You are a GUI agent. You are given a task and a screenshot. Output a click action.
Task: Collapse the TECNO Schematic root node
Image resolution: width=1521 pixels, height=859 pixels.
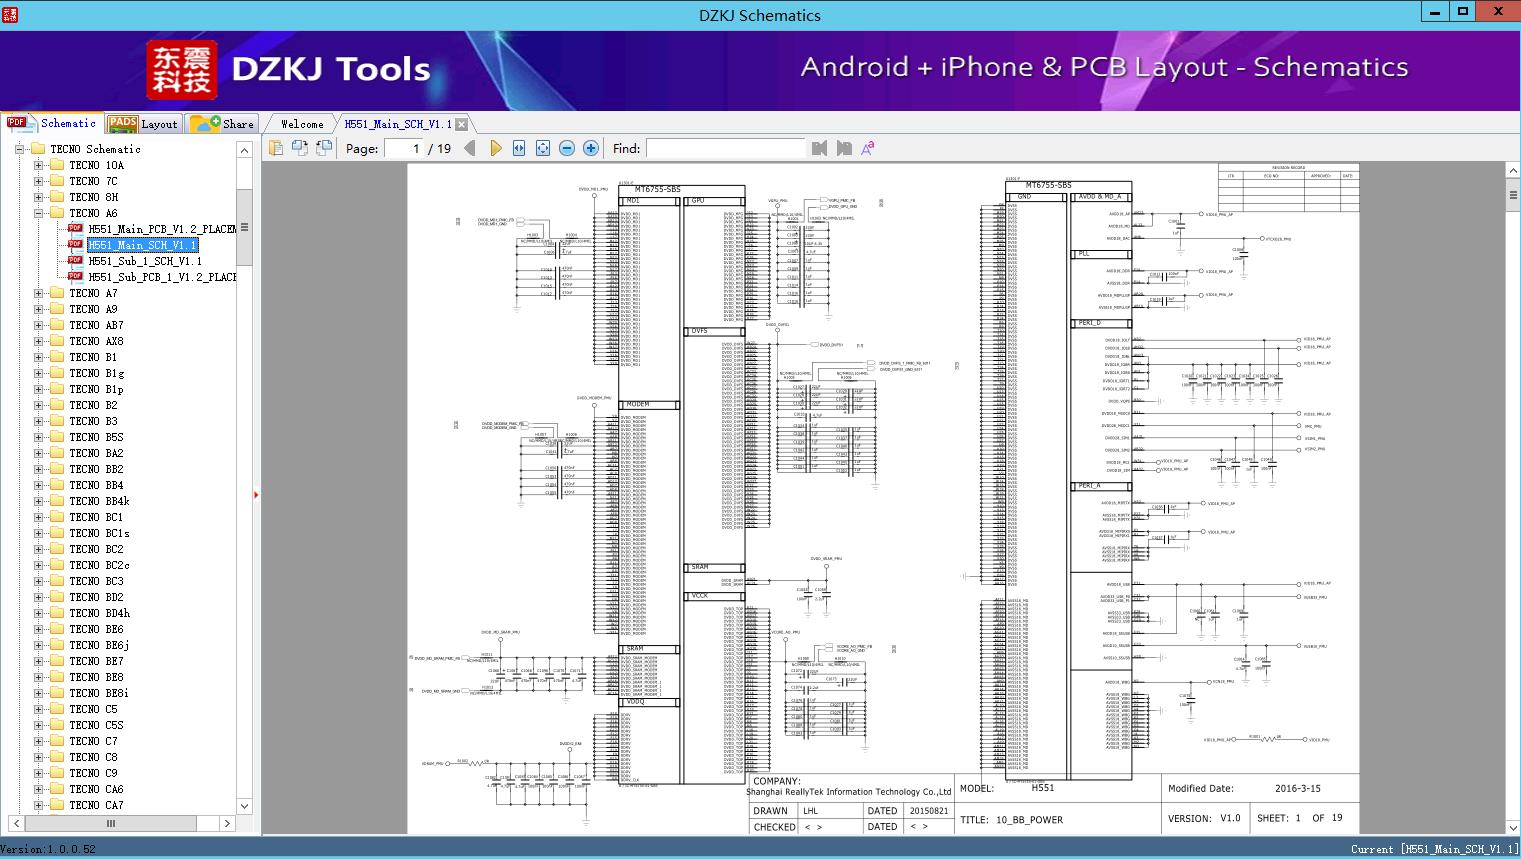[x=19, y=149]
